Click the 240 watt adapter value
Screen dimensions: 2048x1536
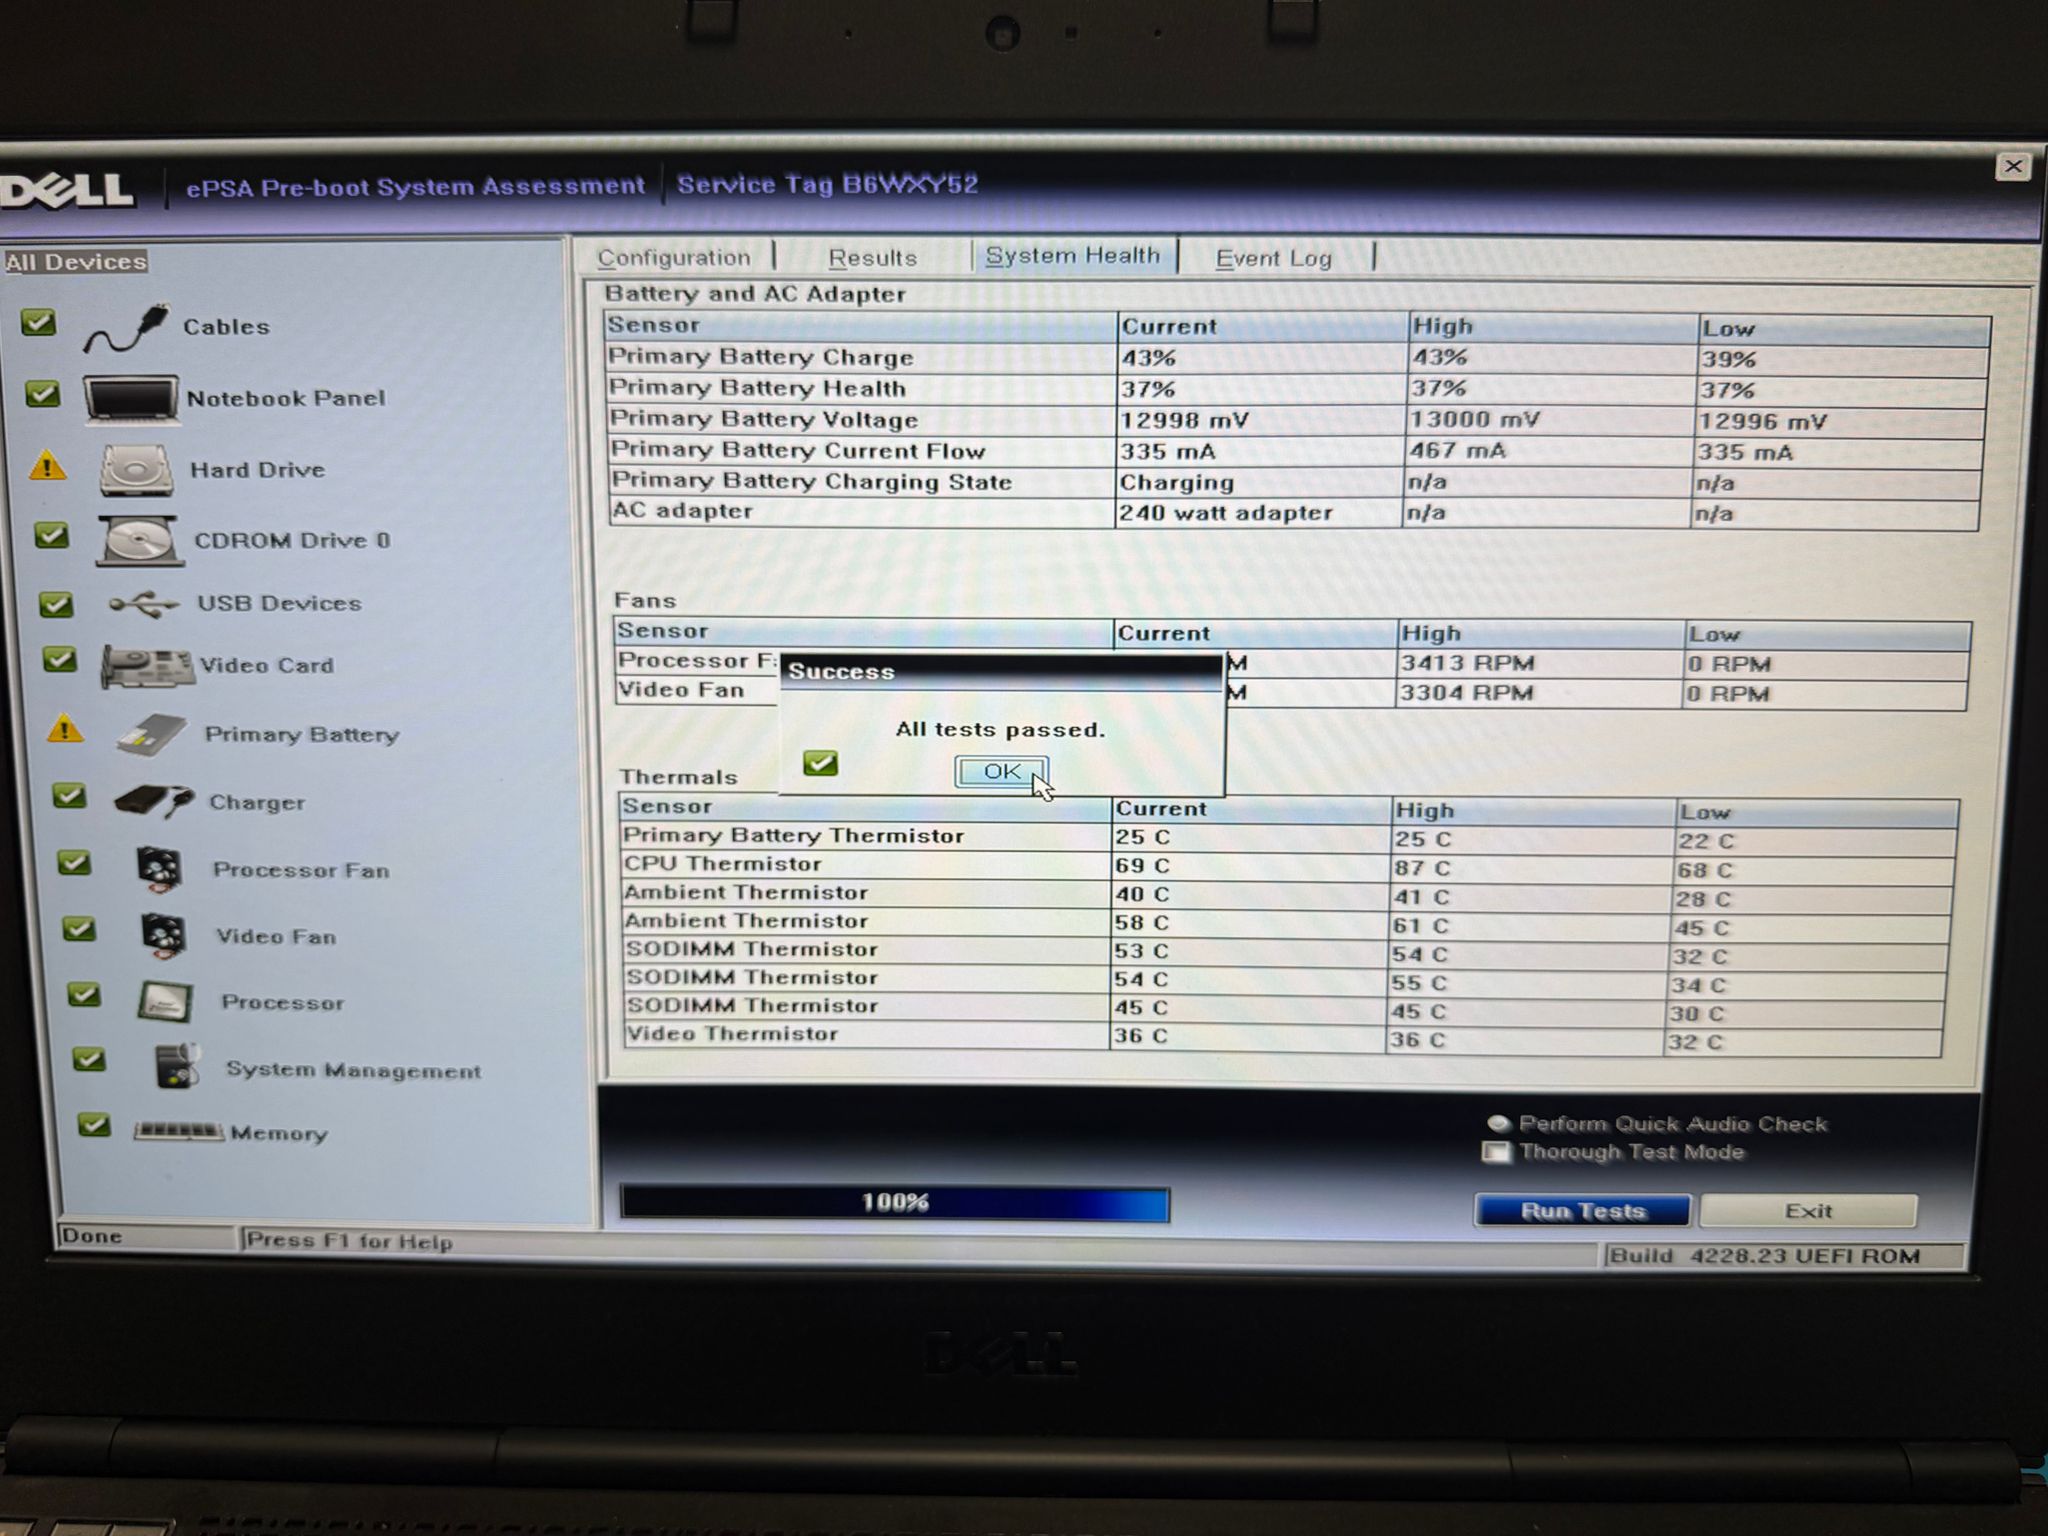click(x=1226, y=513)
